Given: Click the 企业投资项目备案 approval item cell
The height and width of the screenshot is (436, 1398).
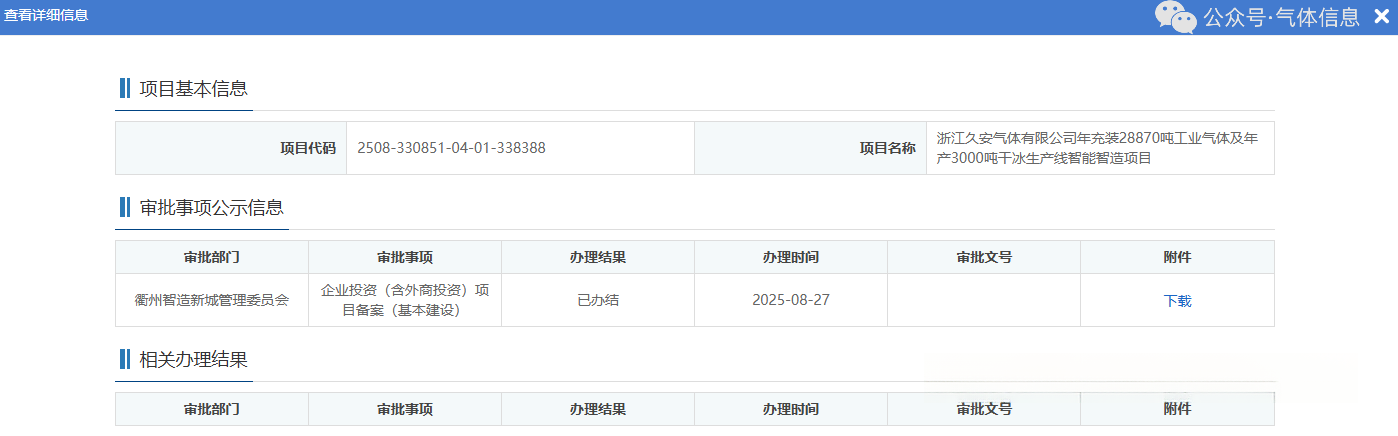Looking at the screenshot, I should coord(404,300).
